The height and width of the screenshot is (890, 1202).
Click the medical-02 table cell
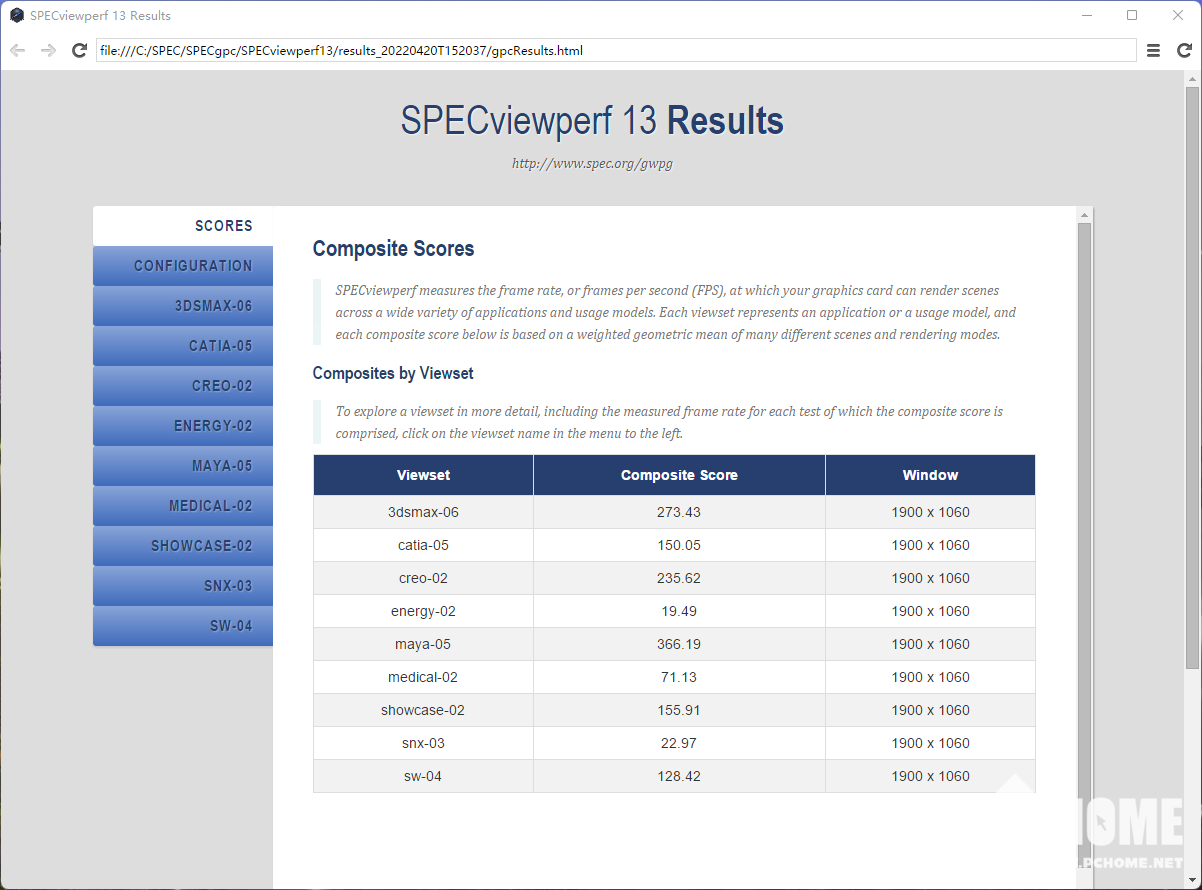pos(423,677)
